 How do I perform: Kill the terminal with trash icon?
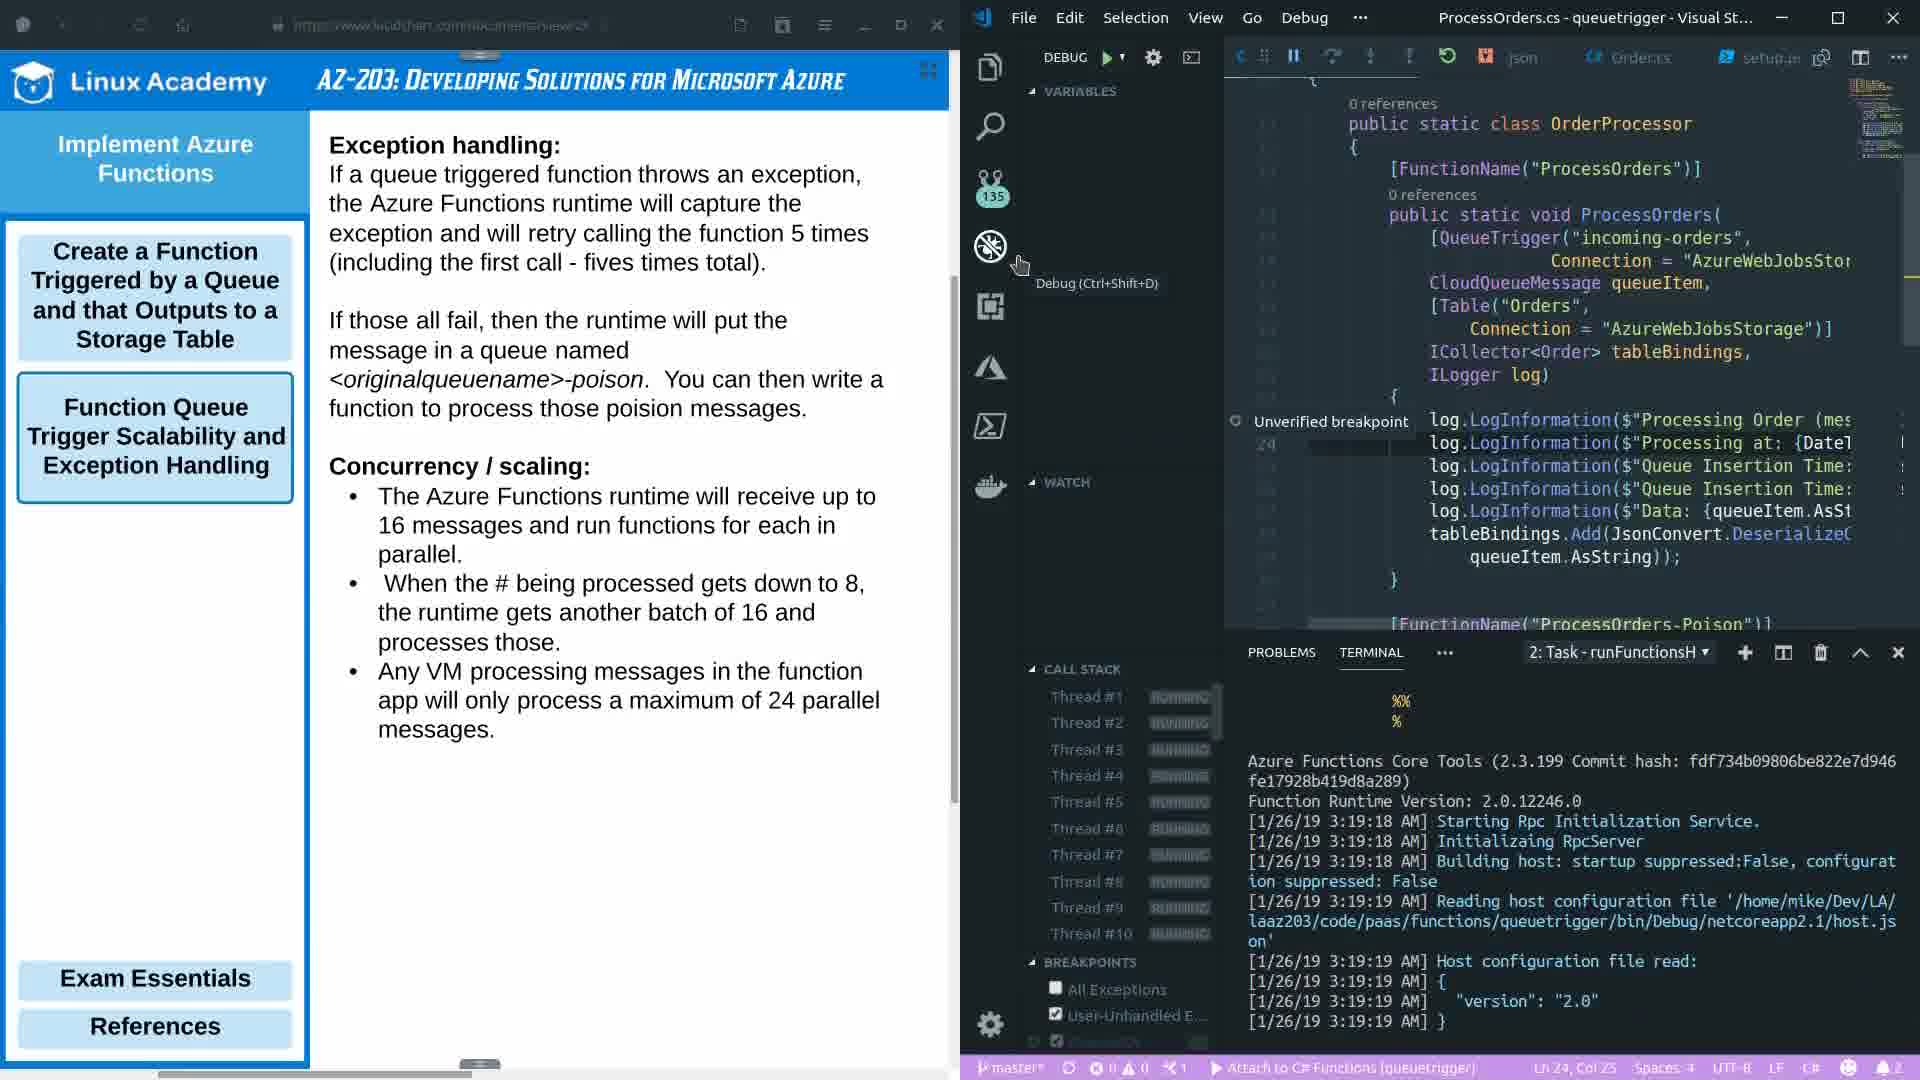coord(1820,653)
